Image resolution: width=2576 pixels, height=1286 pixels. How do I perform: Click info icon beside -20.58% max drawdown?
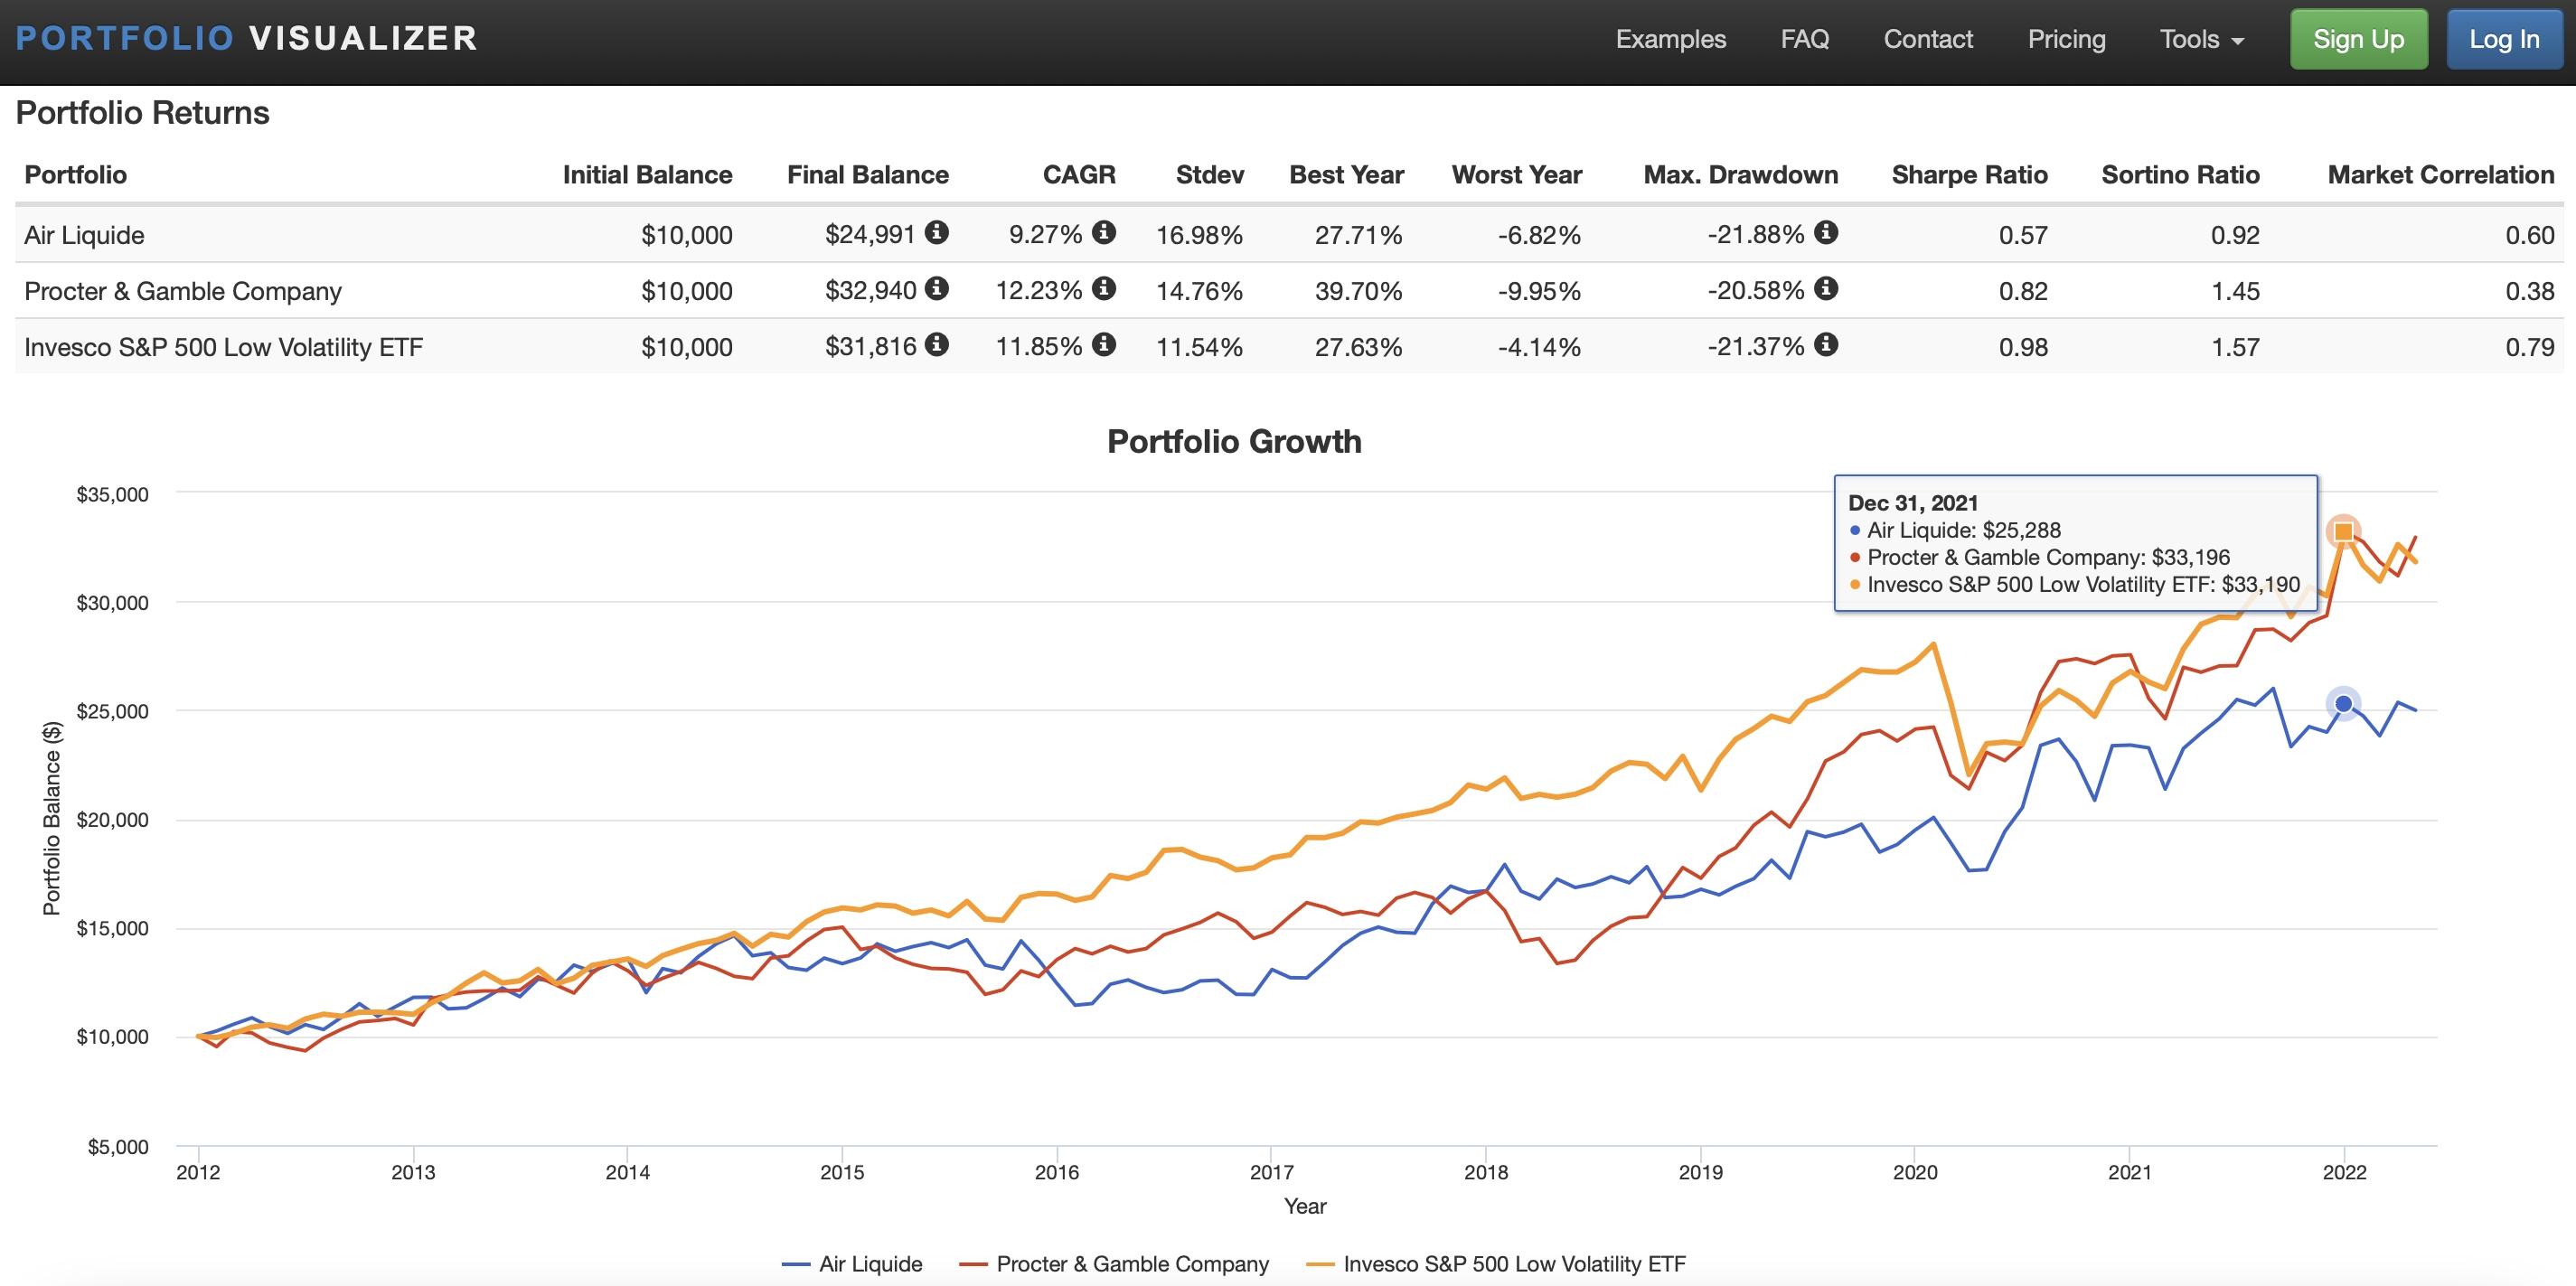coord(1825,289)
